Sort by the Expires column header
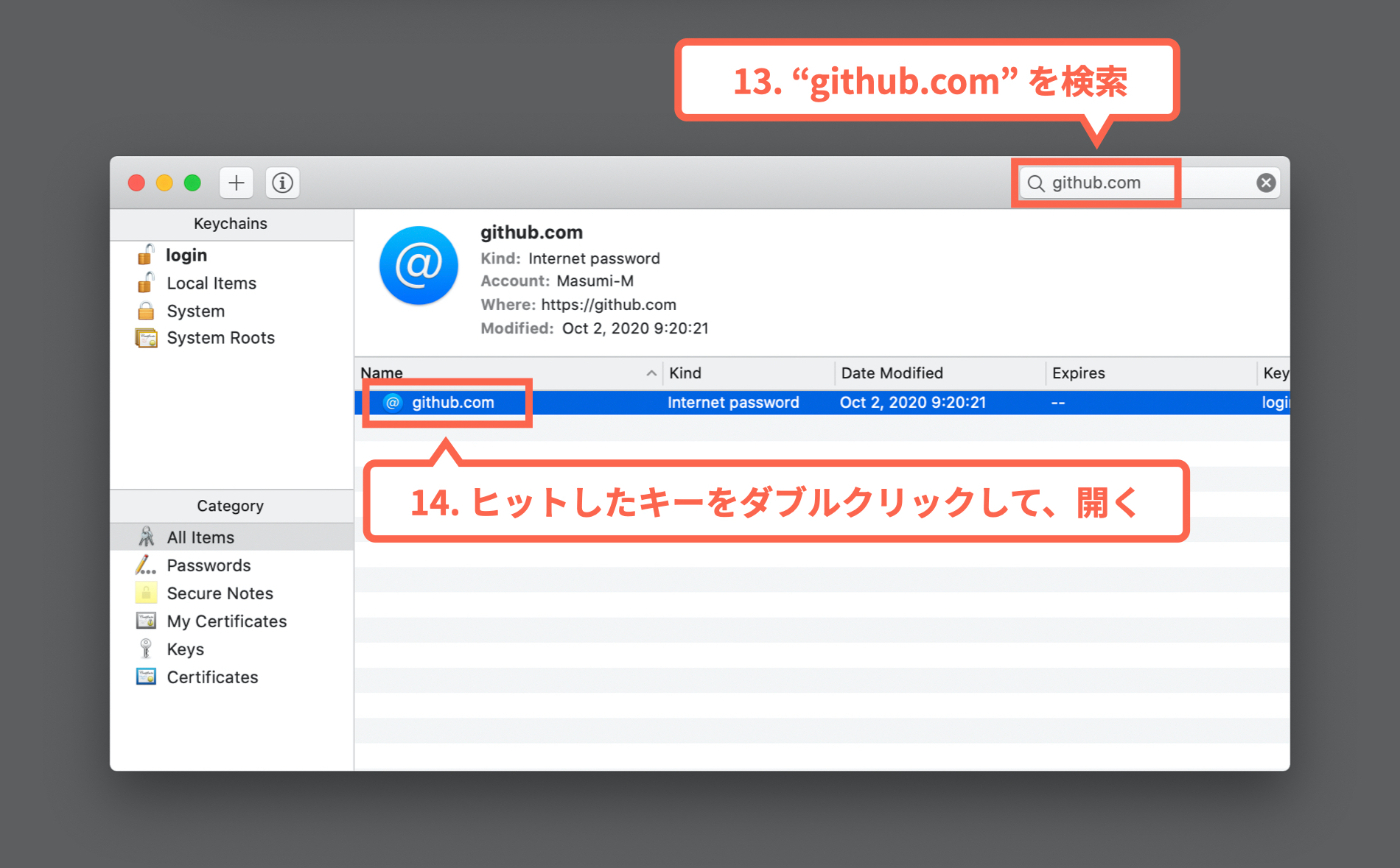Viewport: 1400px width, 868px height. click(x=1151, y=373)
